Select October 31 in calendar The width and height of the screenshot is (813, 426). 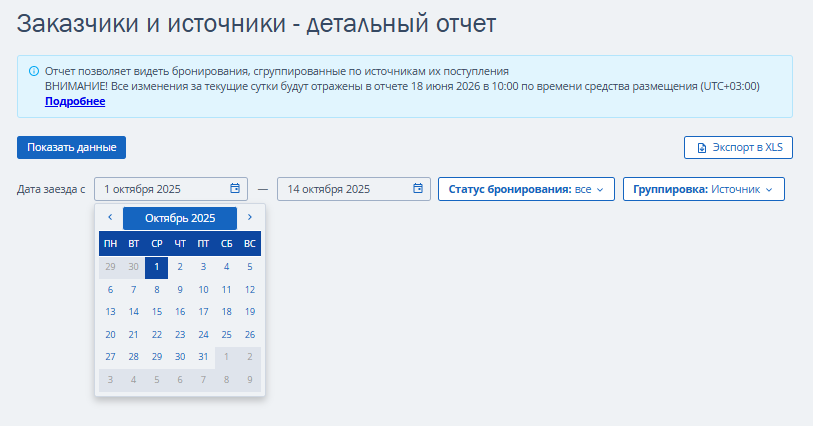point(203,357)
